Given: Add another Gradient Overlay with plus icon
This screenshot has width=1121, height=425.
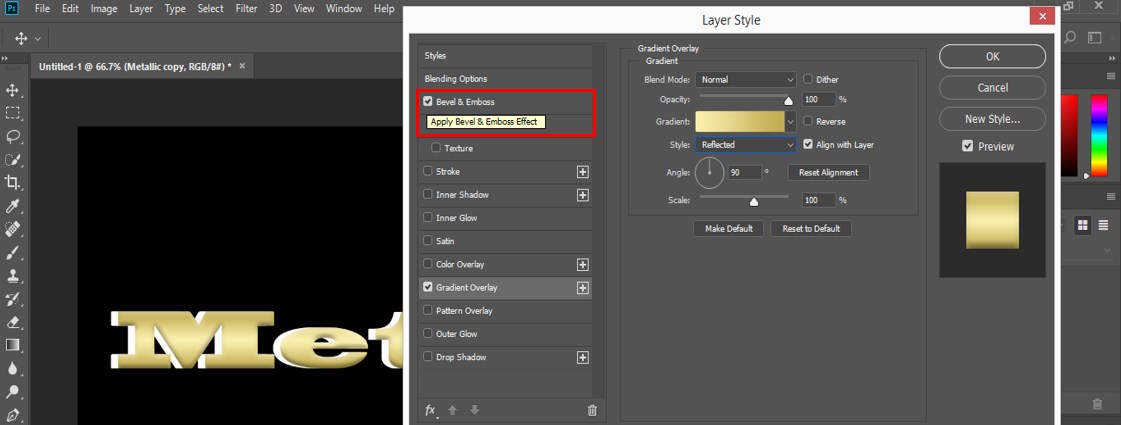Looking at the screenshot, I should click(583, 288).
